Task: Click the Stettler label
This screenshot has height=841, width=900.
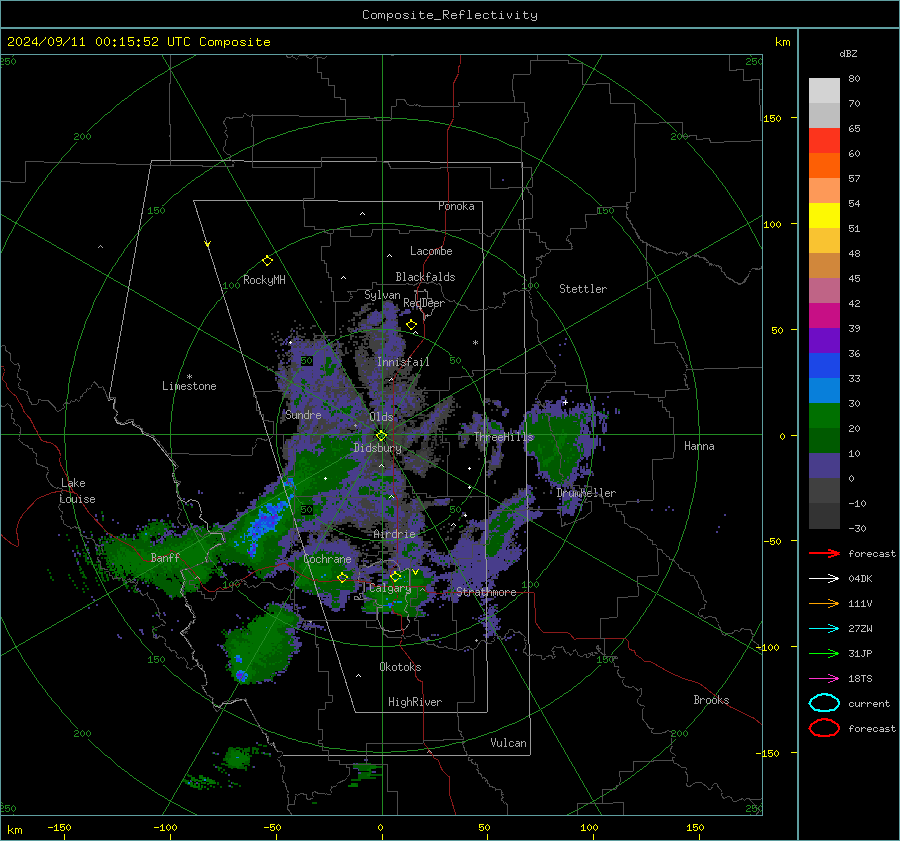Action: 583,289
